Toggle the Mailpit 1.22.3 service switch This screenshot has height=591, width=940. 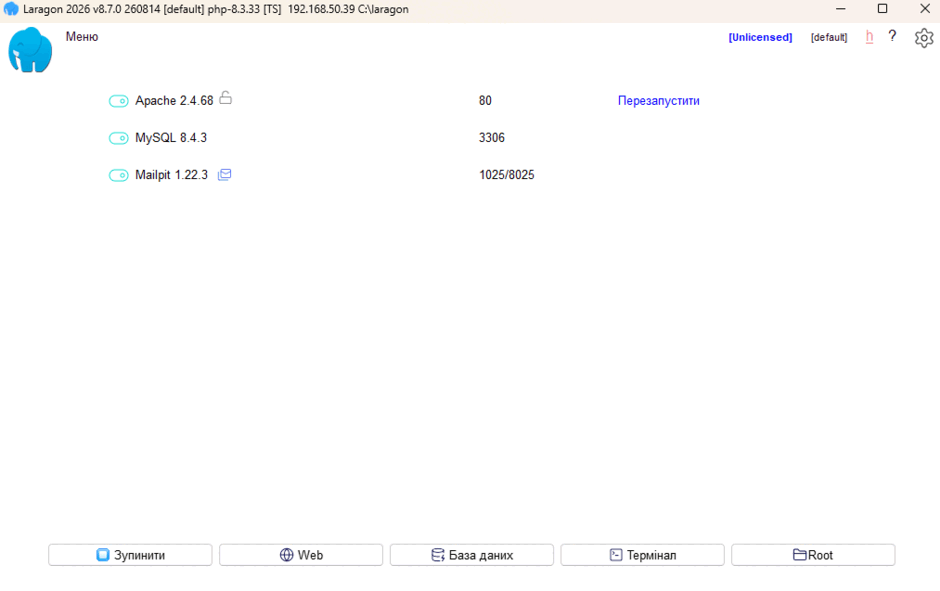[119, 175]
